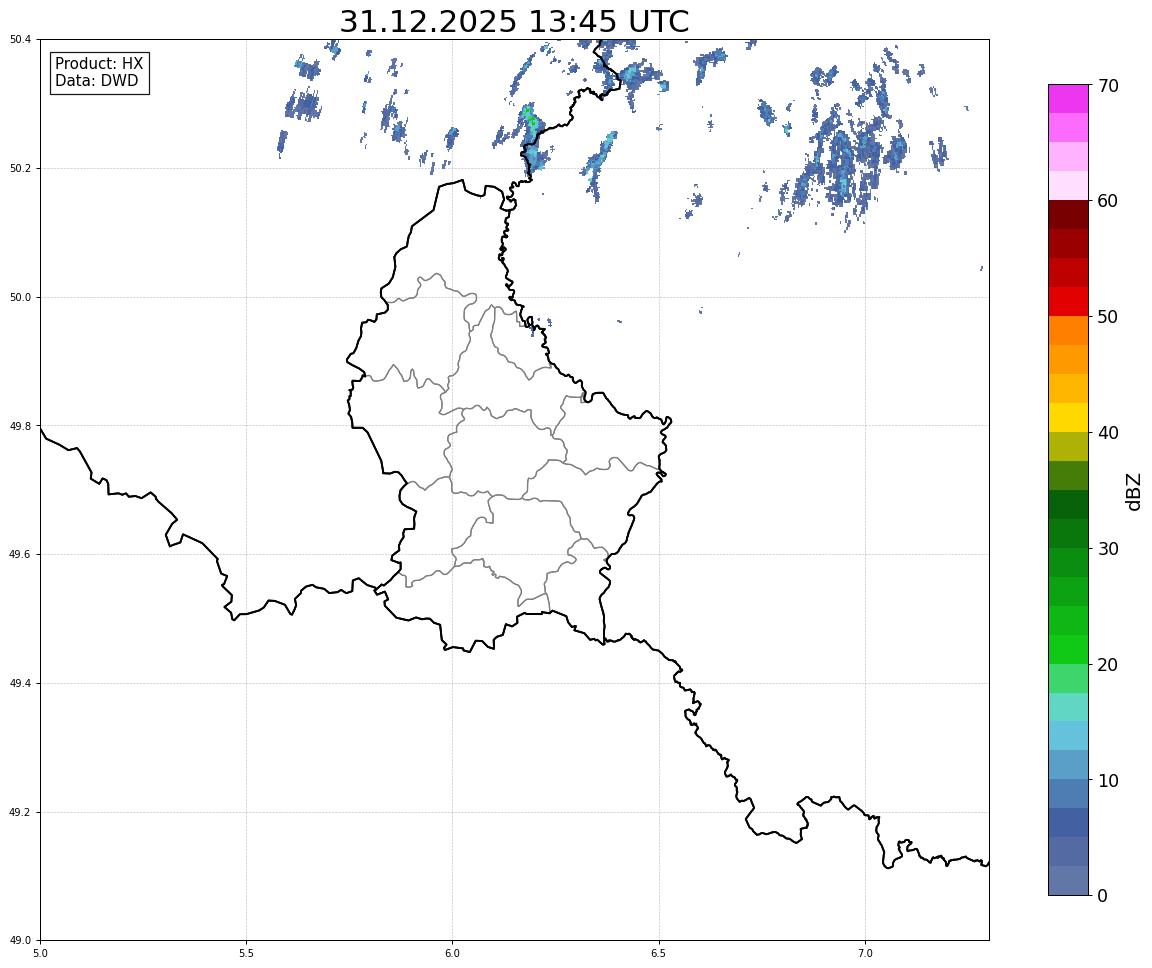The height and width of the screenshot is (968, 1152).
Task: Pick the dark maroon swatch just below the 60 dBZ tick
Action: 1068,214
